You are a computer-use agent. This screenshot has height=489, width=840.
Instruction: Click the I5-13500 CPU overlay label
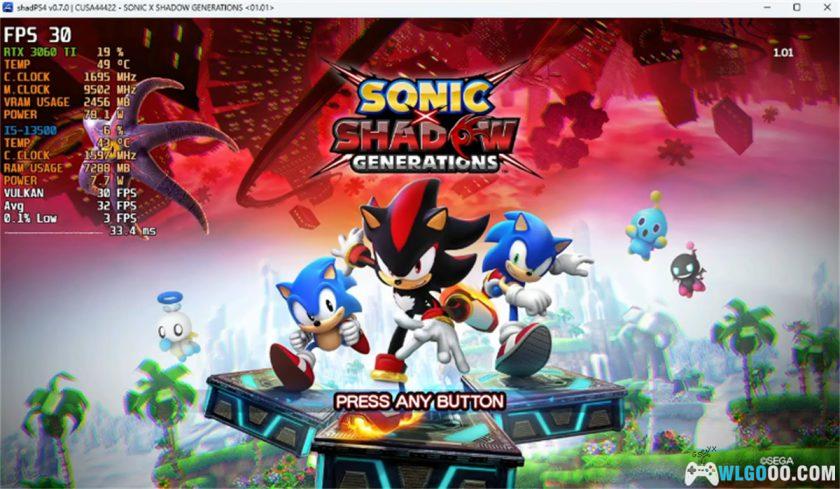(x=31, y=130)
